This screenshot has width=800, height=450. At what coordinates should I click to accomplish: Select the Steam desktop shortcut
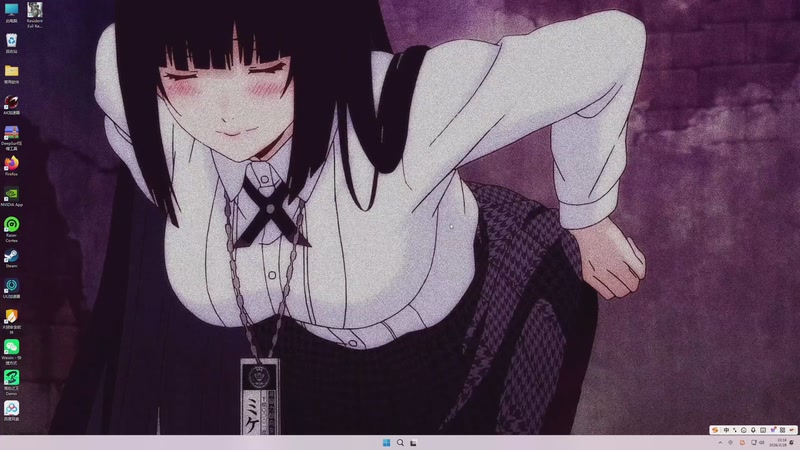(x=11, y=258)
